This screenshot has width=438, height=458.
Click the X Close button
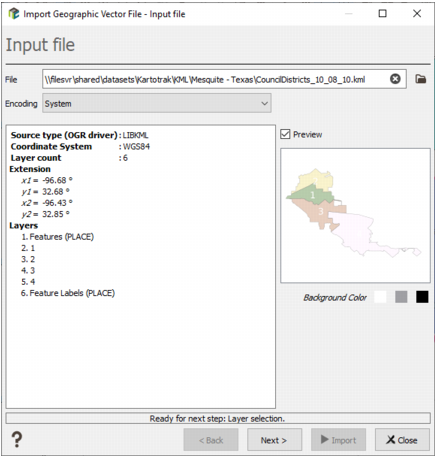pyautogui.click(x=402, y=440)
